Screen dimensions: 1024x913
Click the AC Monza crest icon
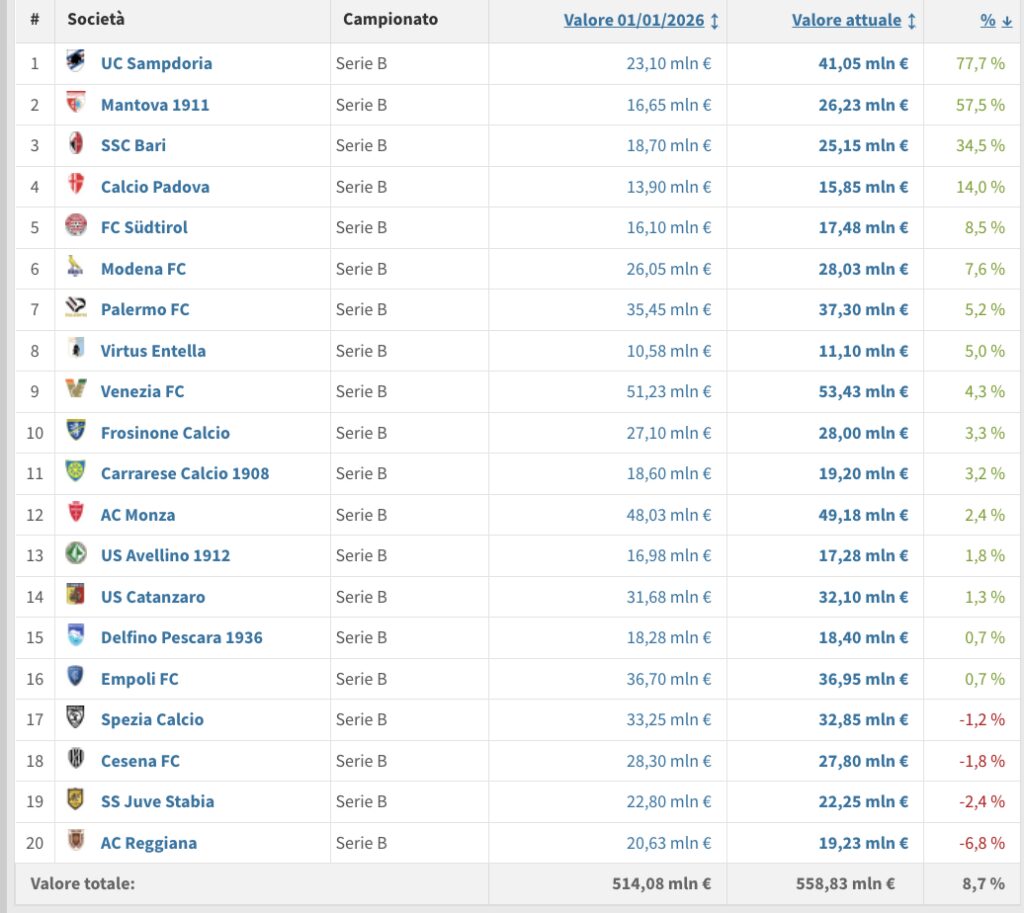pos(76,514)
